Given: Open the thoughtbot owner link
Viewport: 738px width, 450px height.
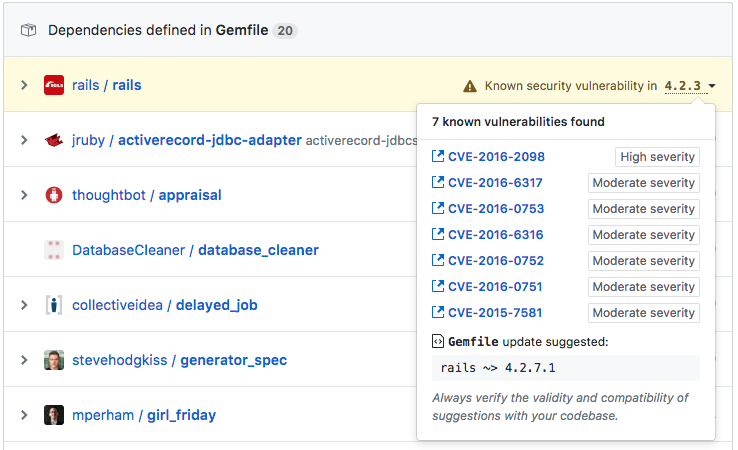Looking at the screenshot, I should [x=109, y=195].
